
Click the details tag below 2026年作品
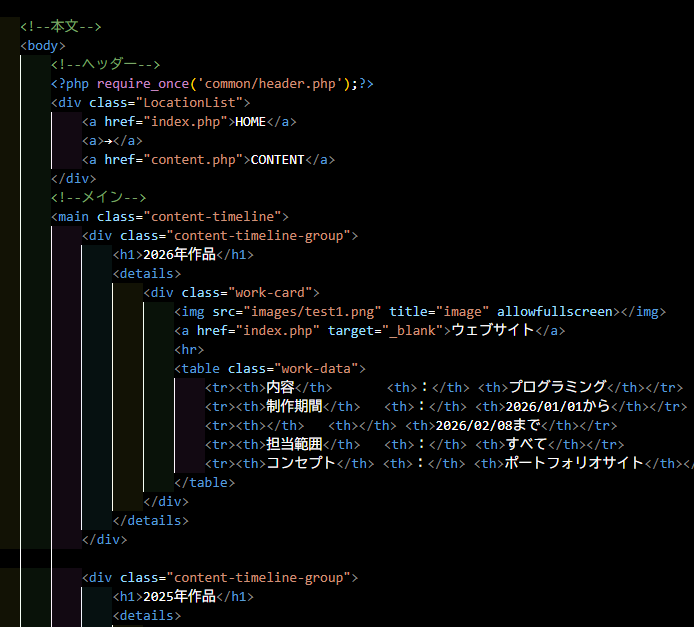(147, 274)
